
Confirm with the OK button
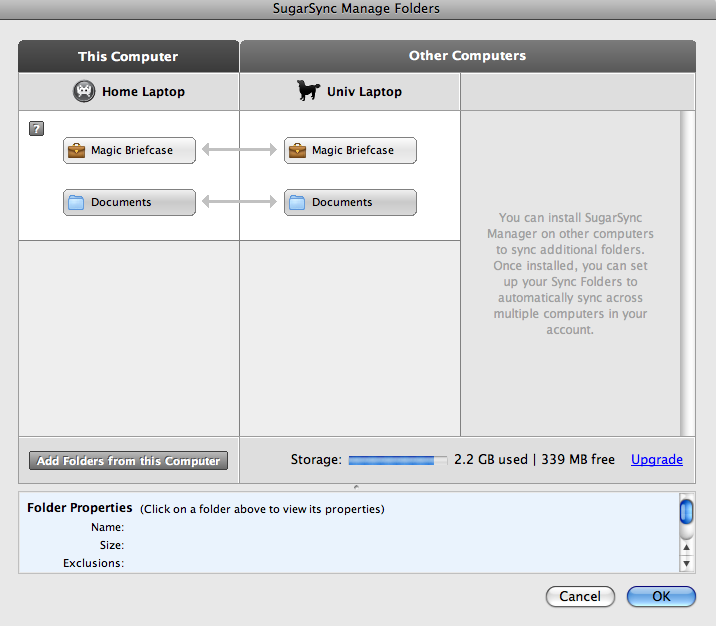(661, 596)
